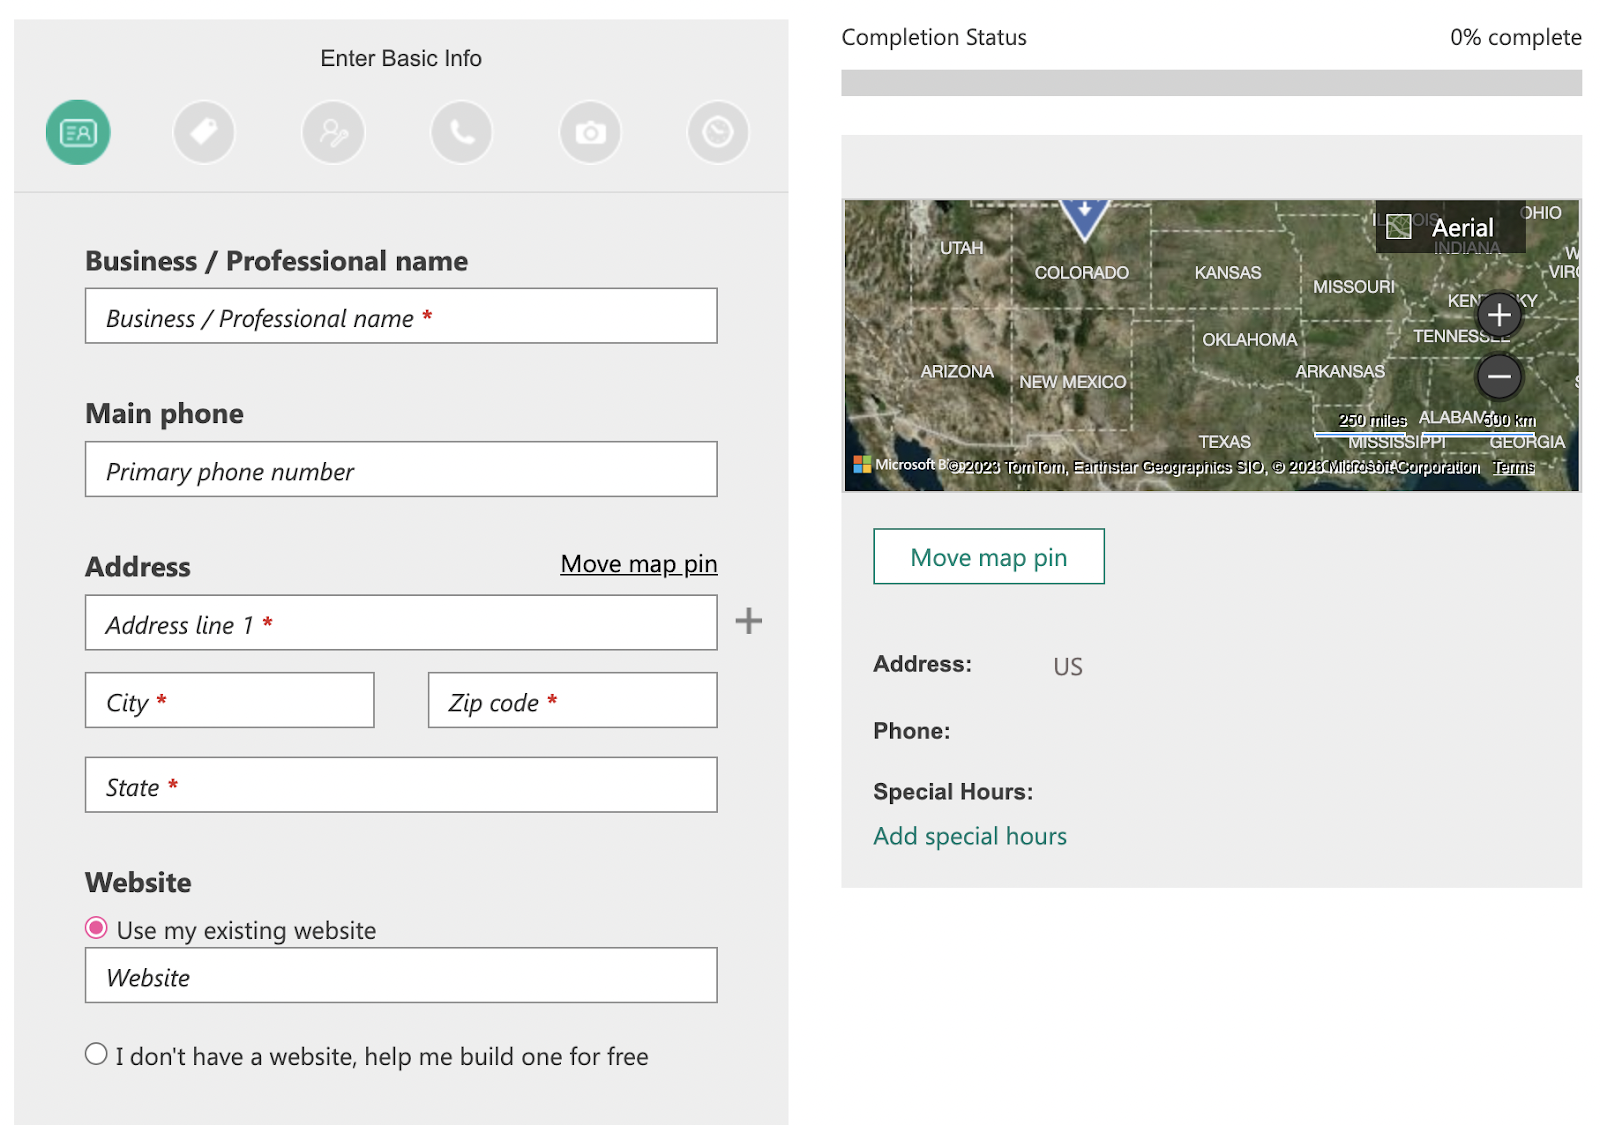Click the Terms link on the map
This screenshot has width=1600, height=1125.
click(1513, 466)
